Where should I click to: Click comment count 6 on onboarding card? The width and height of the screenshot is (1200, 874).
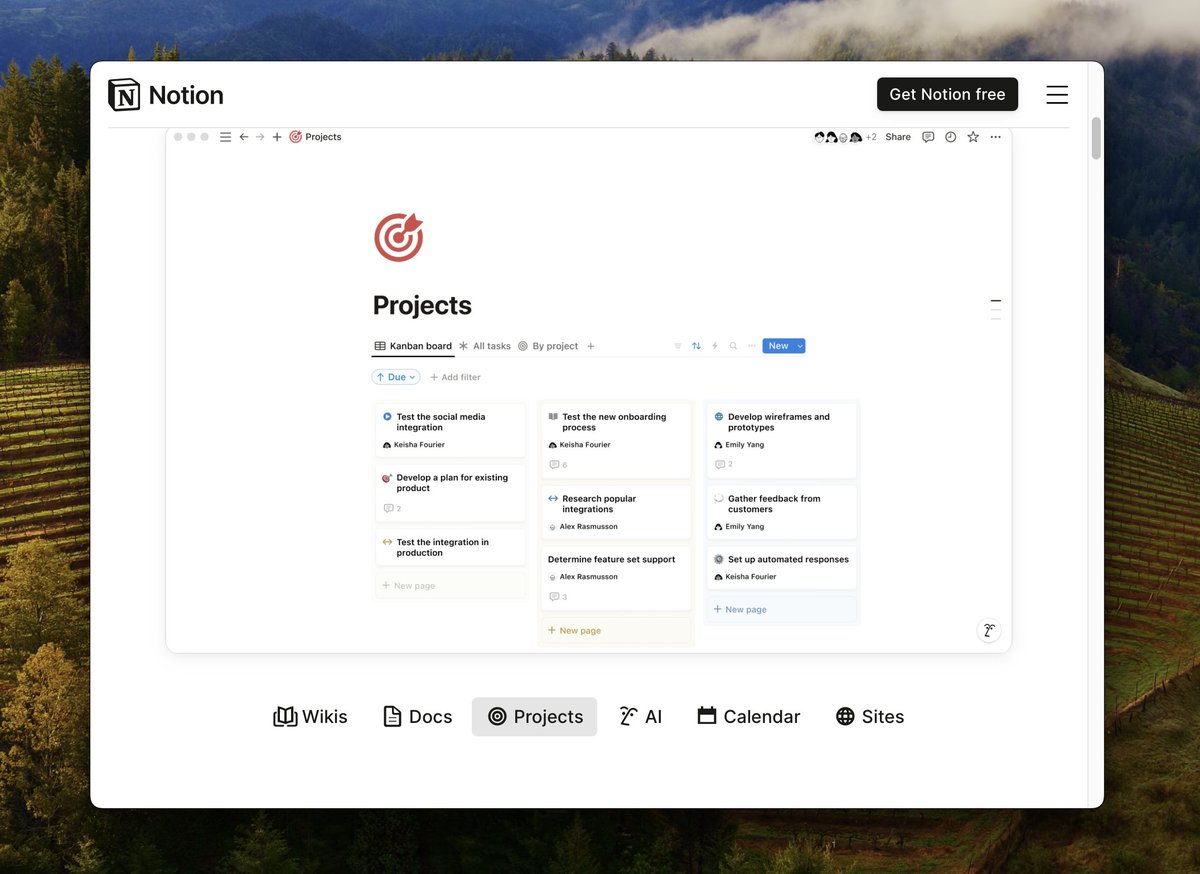[558, 465]
